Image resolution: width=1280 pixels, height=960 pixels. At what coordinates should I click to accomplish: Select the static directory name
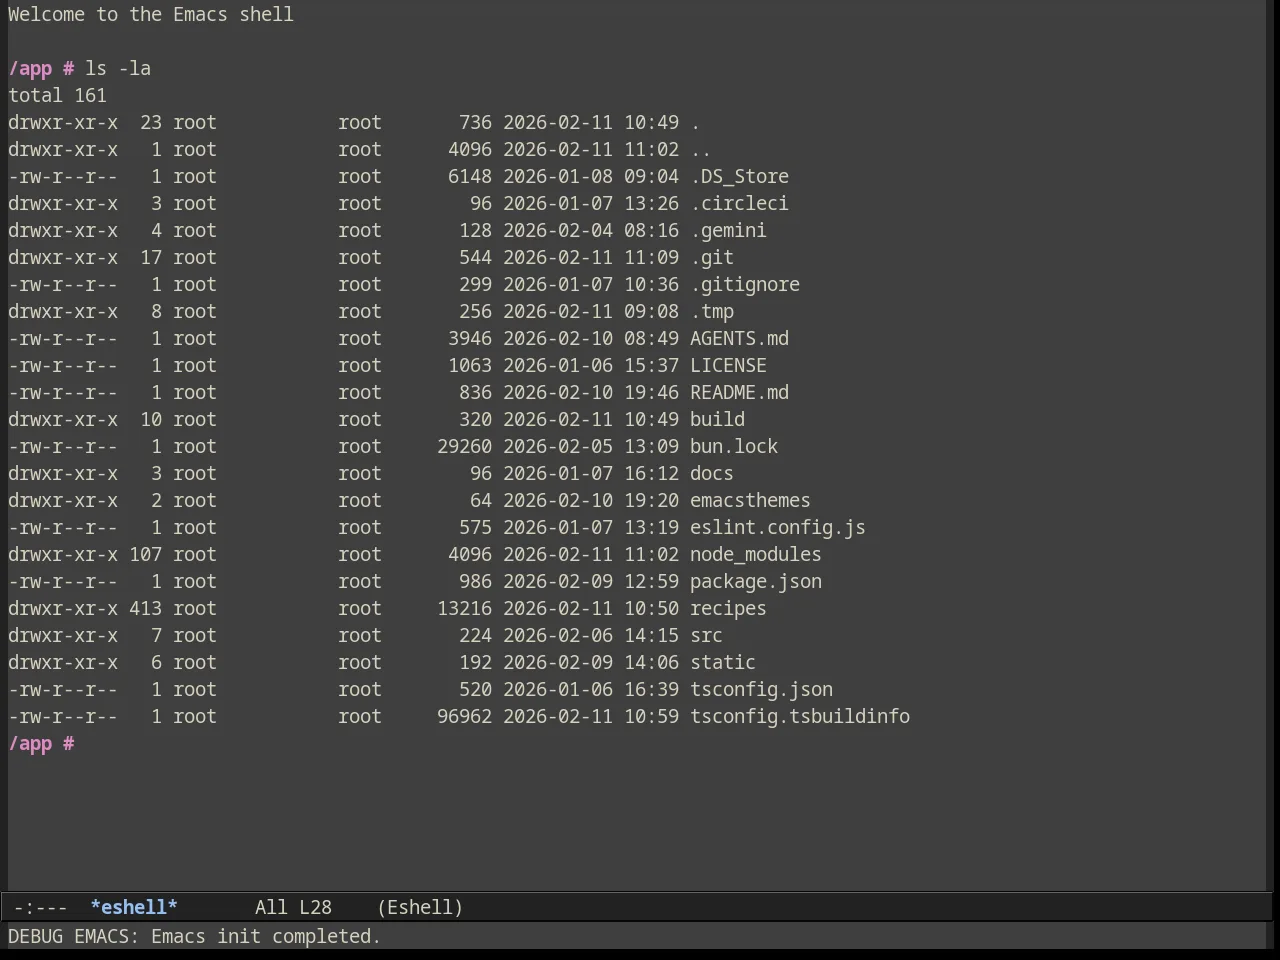pos(723,663)
